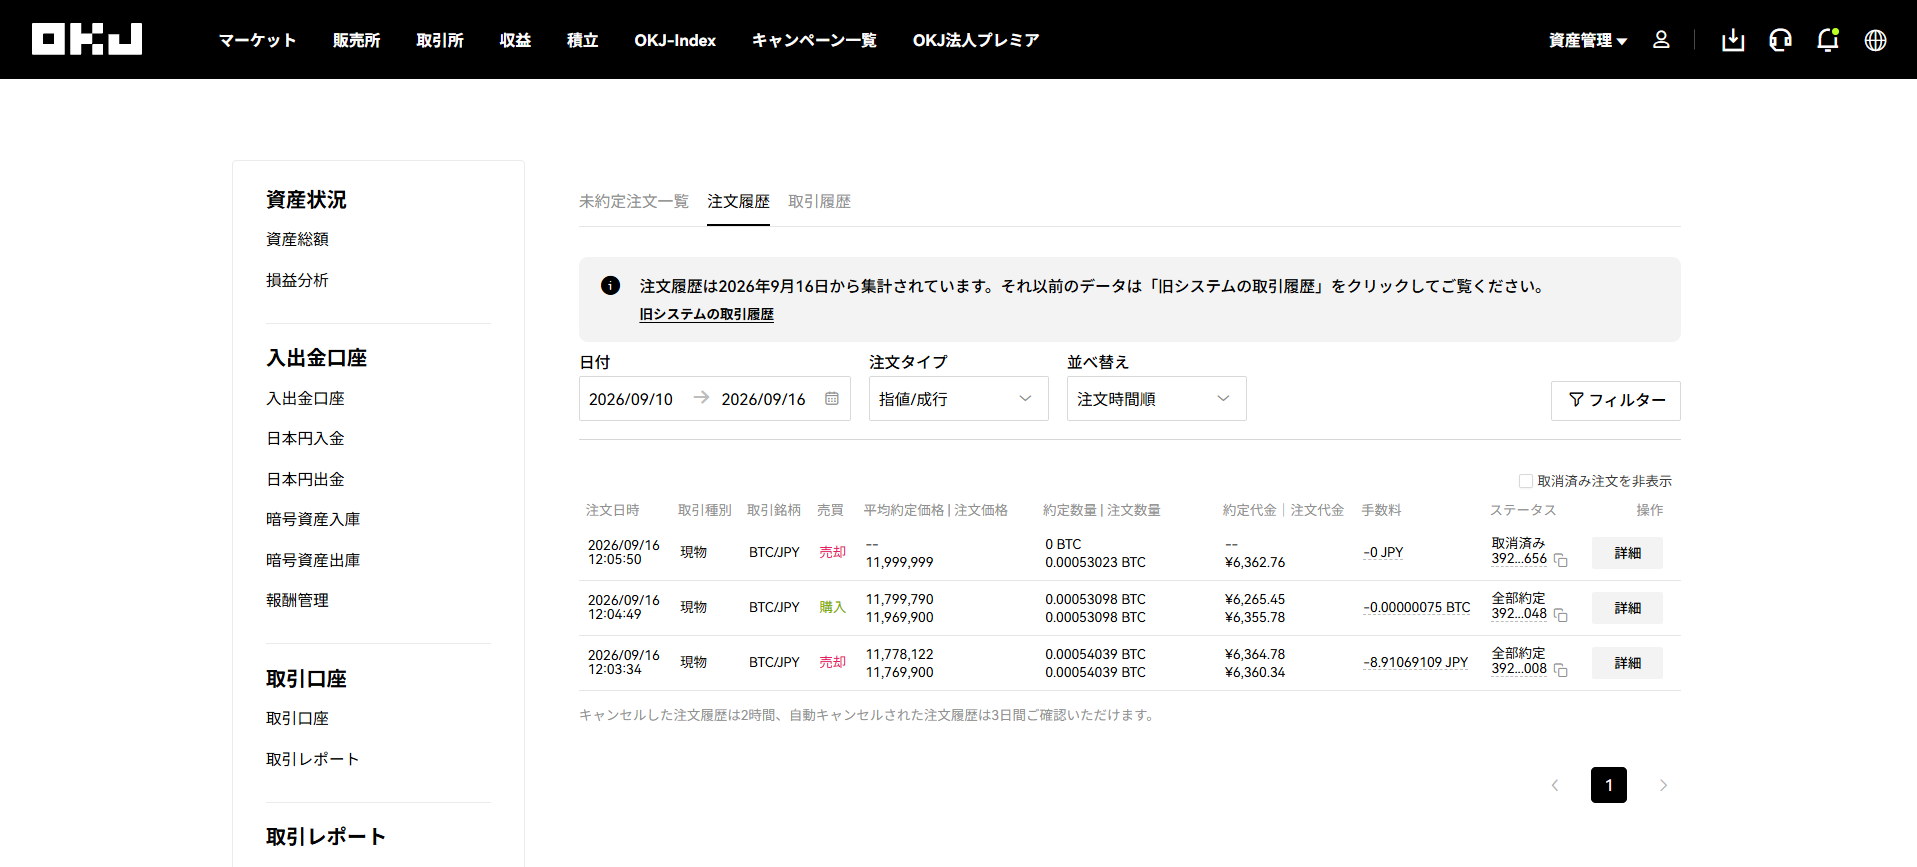
Task: Click the end date 2026/09/16 field
Action: click(763, 399)
